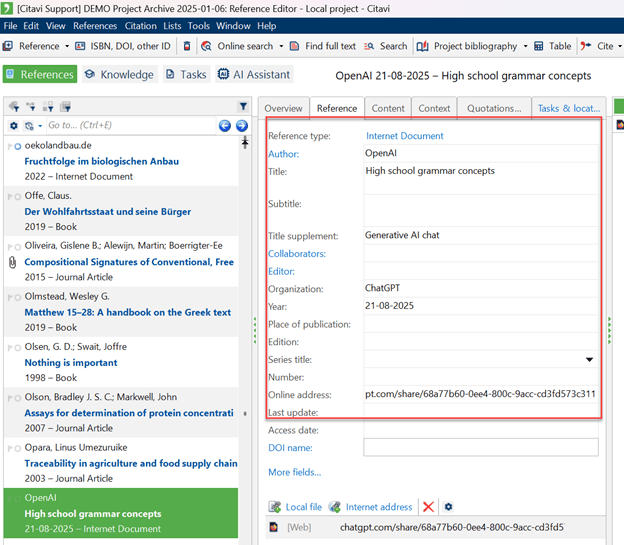This screenshot has height=545, width=624.
Task: Open the Citation menu
Action: point(140,26)
